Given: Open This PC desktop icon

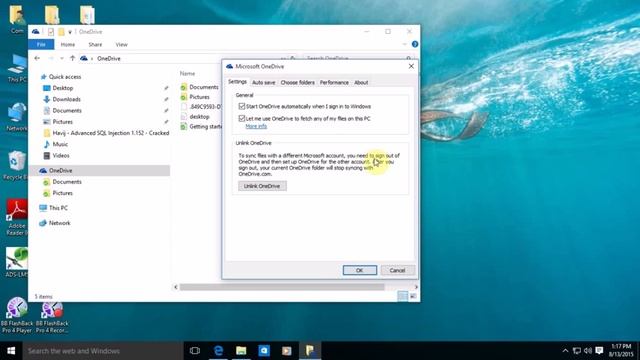Looking at the screenshot, I should tap(17, 69).
